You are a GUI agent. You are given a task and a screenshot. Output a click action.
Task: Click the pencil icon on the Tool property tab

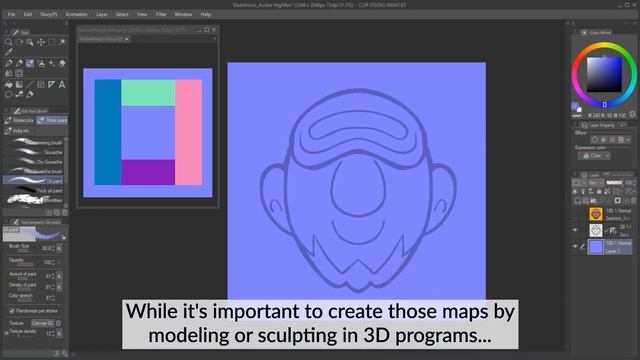pyautogui.click(x=16, y=222)
